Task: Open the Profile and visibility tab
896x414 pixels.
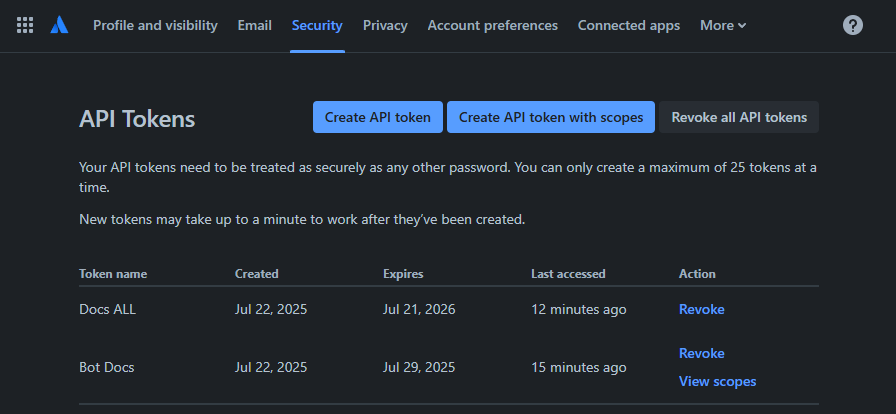Action: 155,25
